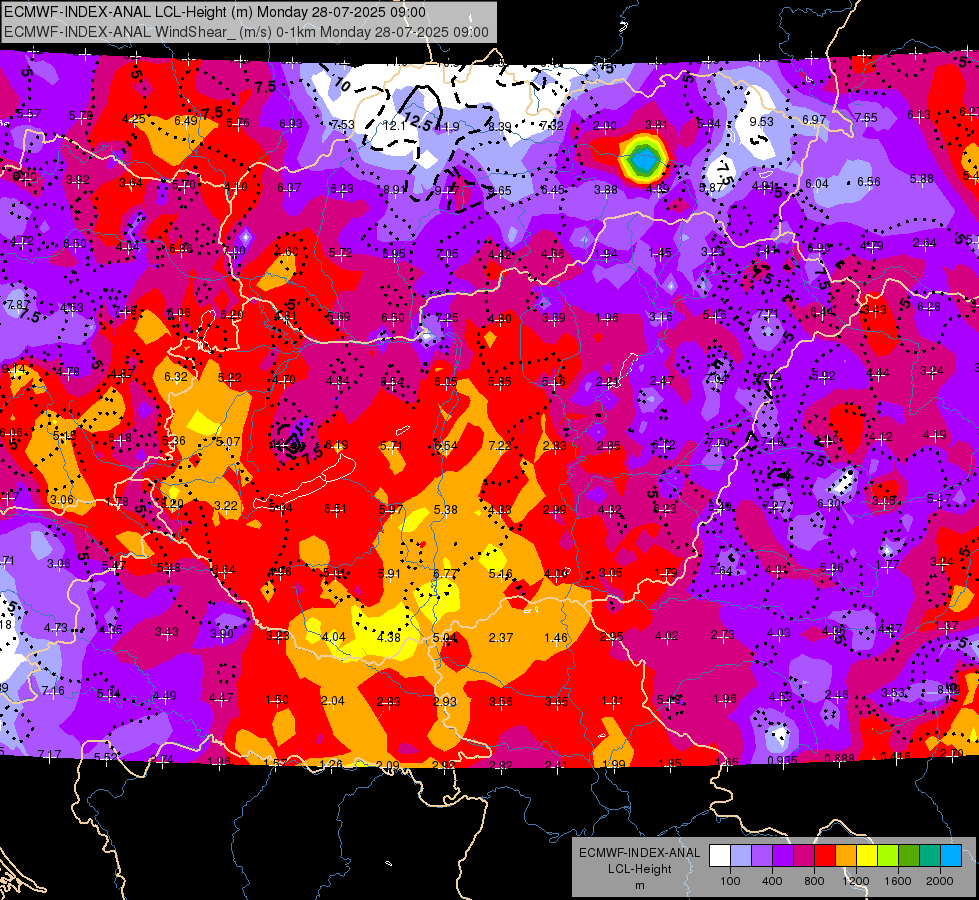Viewport: 979px width, 900px height.
Task: Click the magenta legend color swatch
Action: pyautogui.click(x=804, y=856)
